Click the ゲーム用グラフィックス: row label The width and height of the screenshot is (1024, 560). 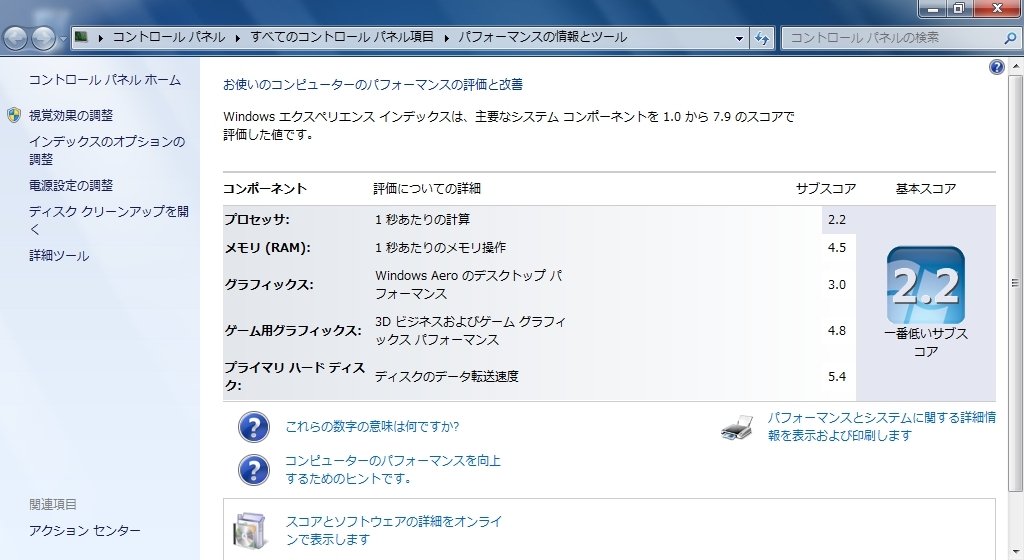click(293, 331)
